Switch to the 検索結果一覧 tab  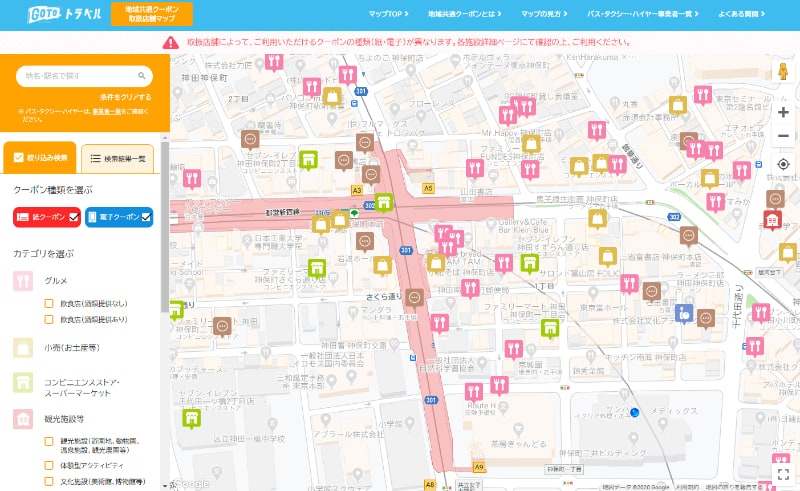point(117,159)
